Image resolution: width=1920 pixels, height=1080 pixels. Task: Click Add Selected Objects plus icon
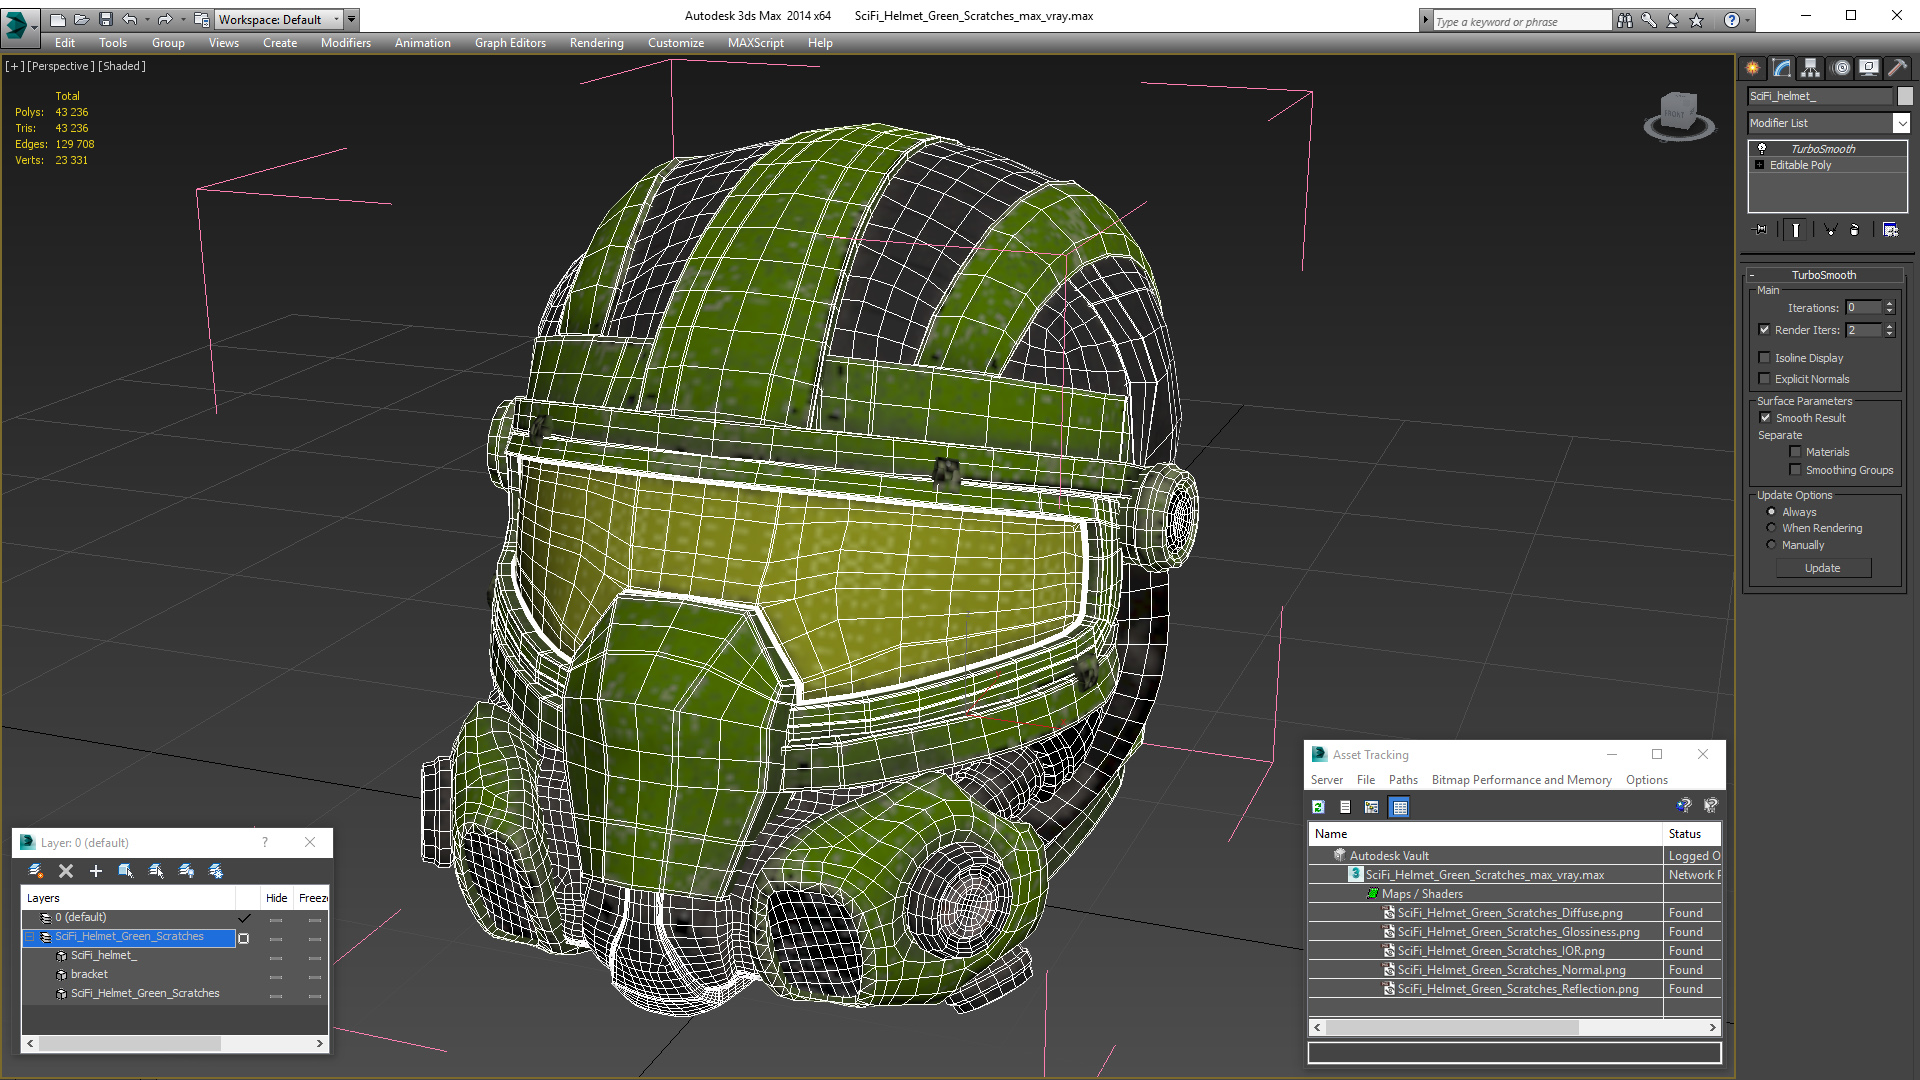point(96,871)
